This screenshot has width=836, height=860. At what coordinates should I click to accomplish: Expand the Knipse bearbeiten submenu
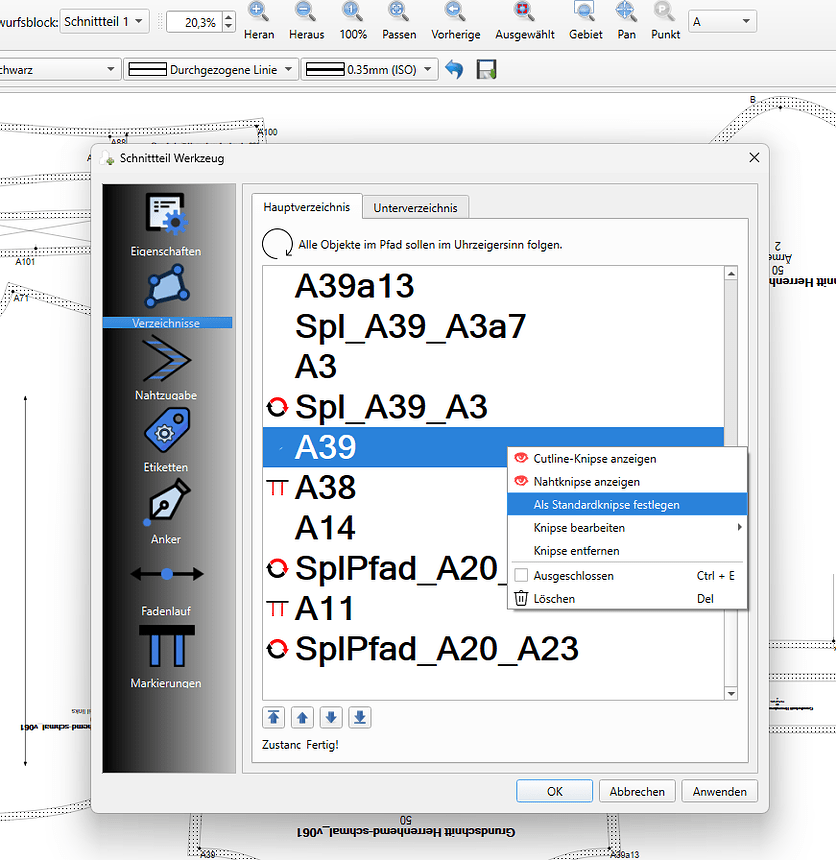(x=627, y=528)
